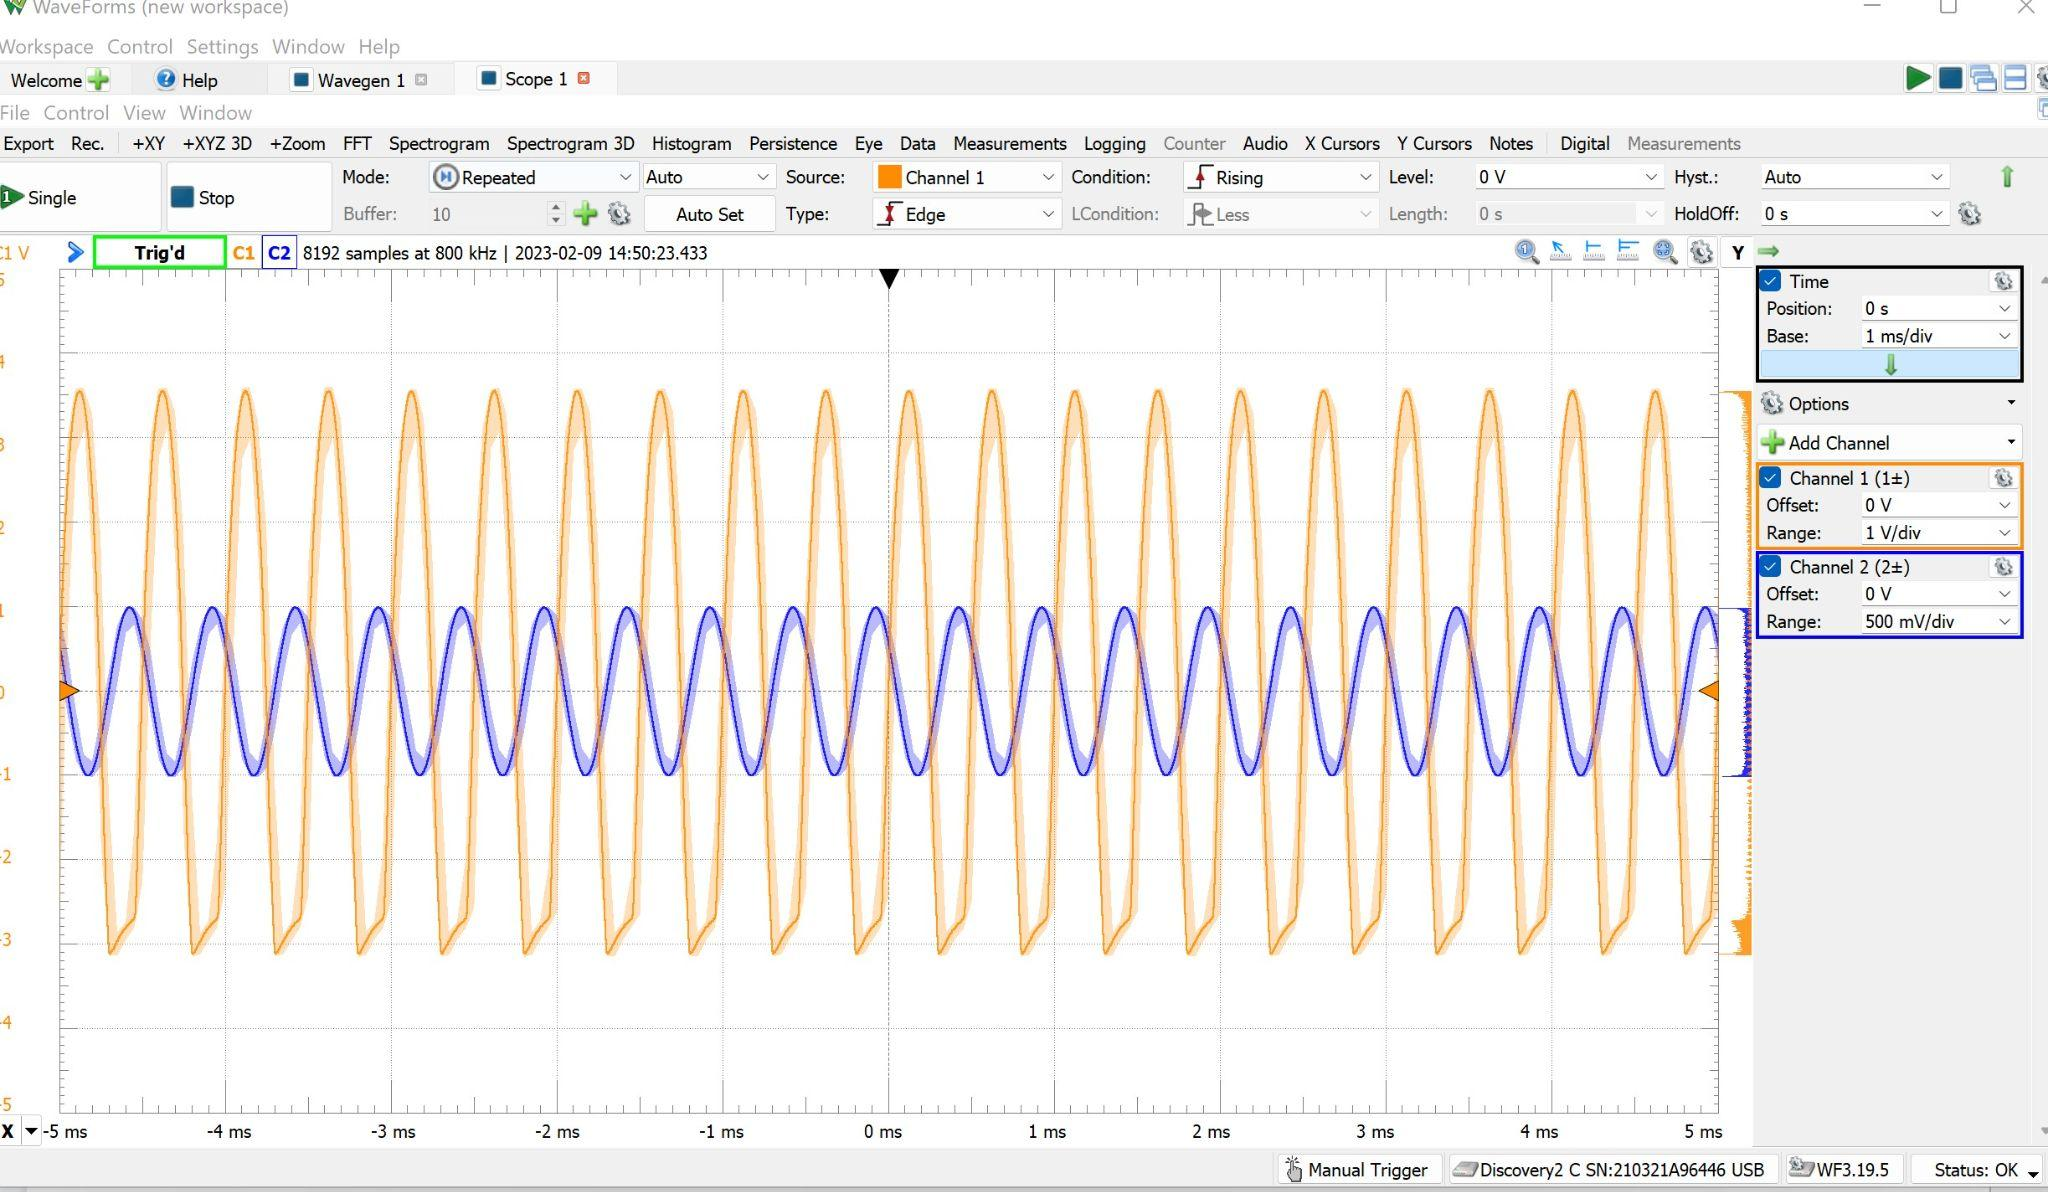Open the buffer settings gear icon
2048x1192 pixels.
pos(619,213)
